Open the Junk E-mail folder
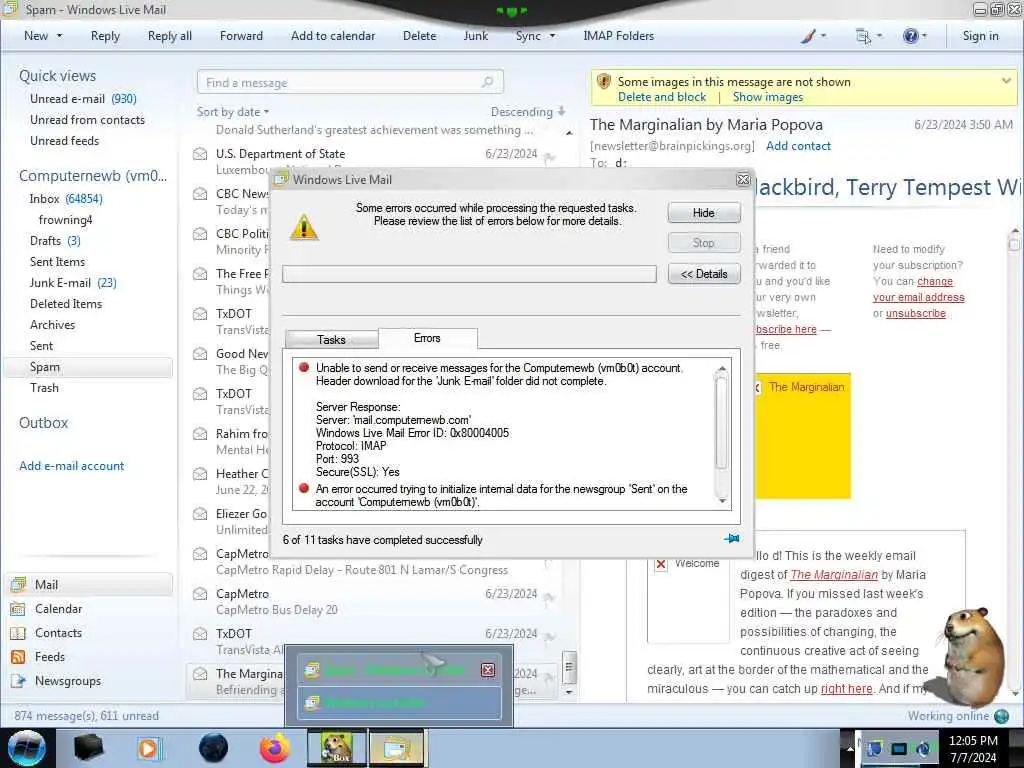This screenshot has height=768, width=1024. coord(73,282)
